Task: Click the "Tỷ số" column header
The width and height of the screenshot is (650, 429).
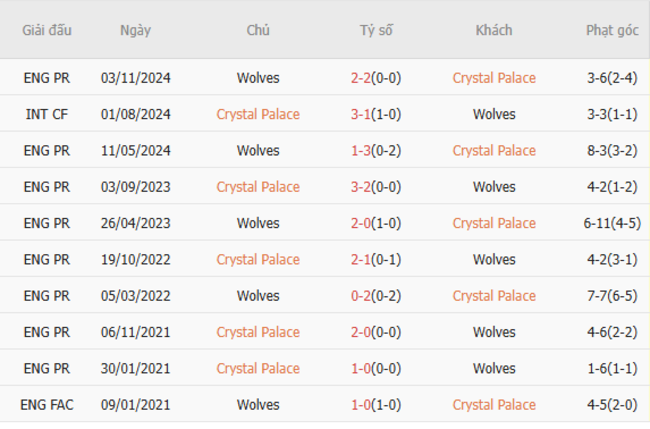Action: point(376,30)
